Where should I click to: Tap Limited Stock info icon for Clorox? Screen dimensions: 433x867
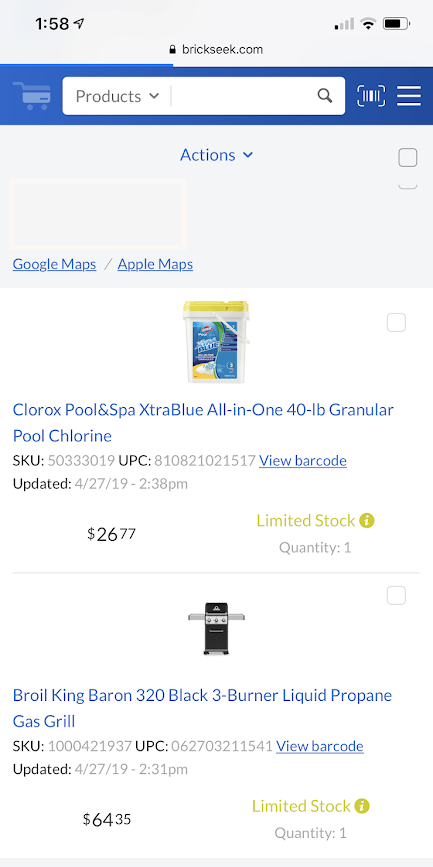coord(367,520)
